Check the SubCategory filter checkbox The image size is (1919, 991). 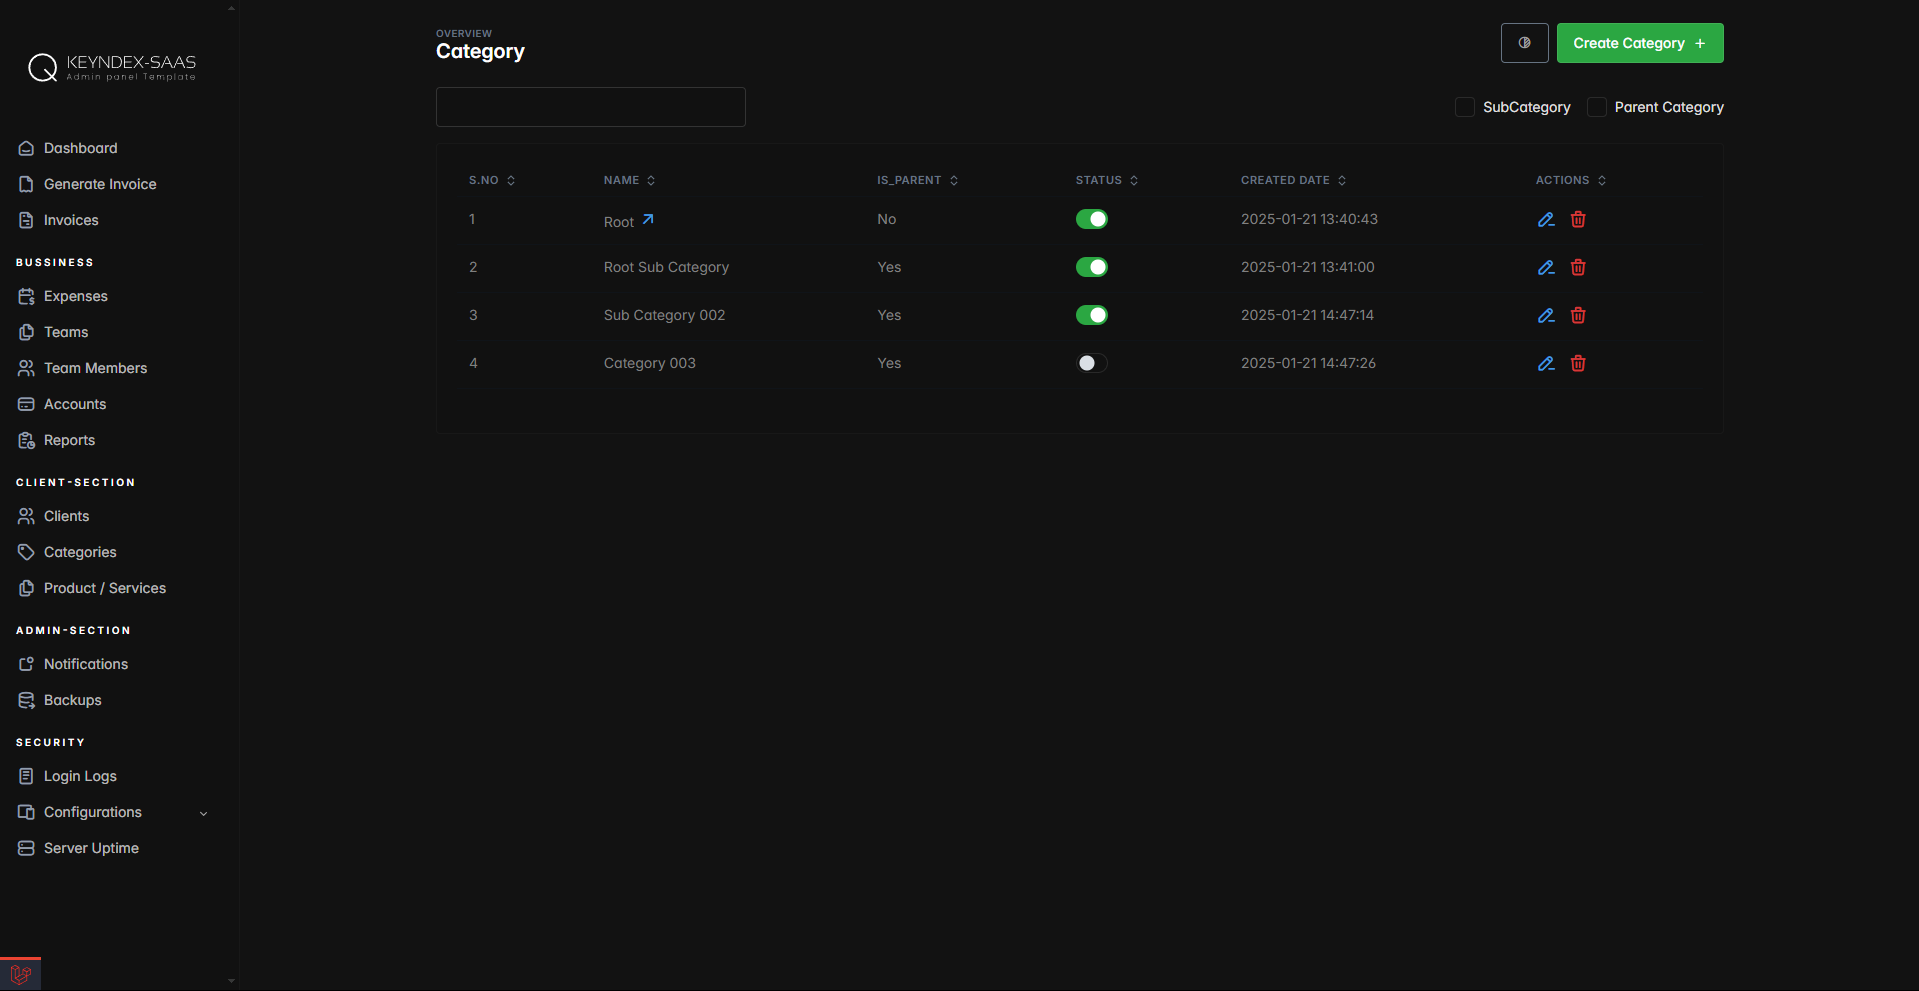1465,107
